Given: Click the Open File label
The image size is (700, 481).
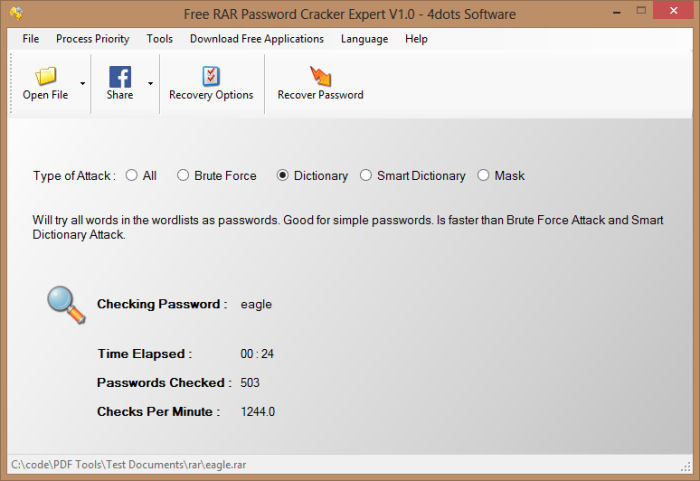Looking at the screenshot, I should pyautogui.click(x=46, y=95).
